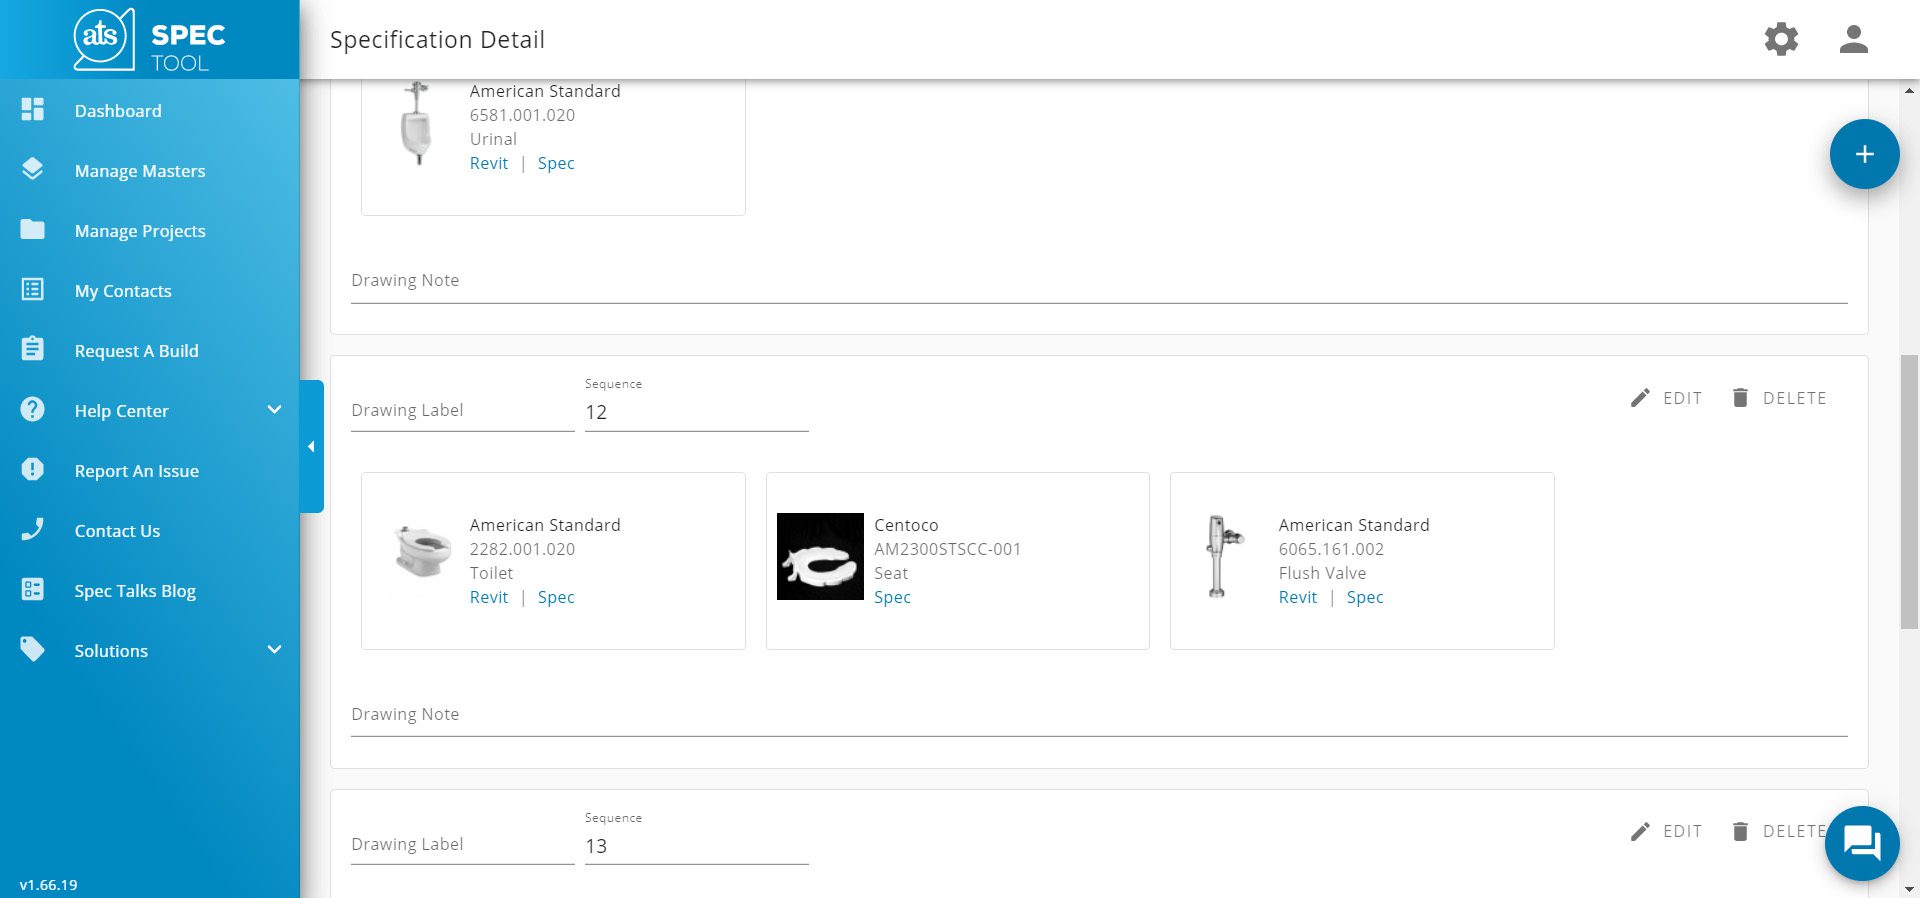Click the vertical scrollbar thumb
Image resolution: width=1920 pixels, height=898 pixels.
point(1909,491)
